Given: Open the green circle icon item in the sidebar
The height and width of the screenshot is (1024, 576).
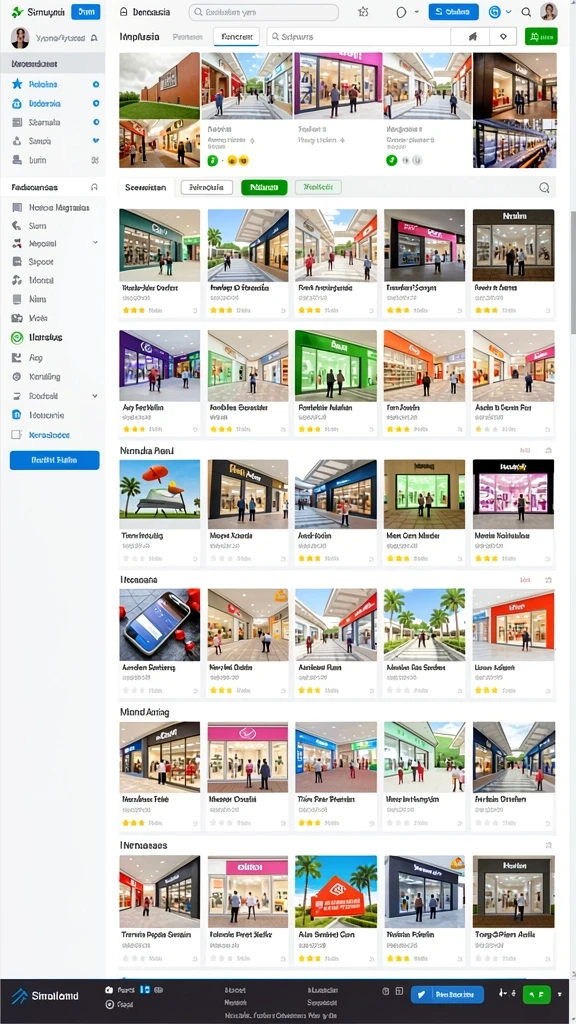Looking at the screenshot, I should tap(37, 338).
